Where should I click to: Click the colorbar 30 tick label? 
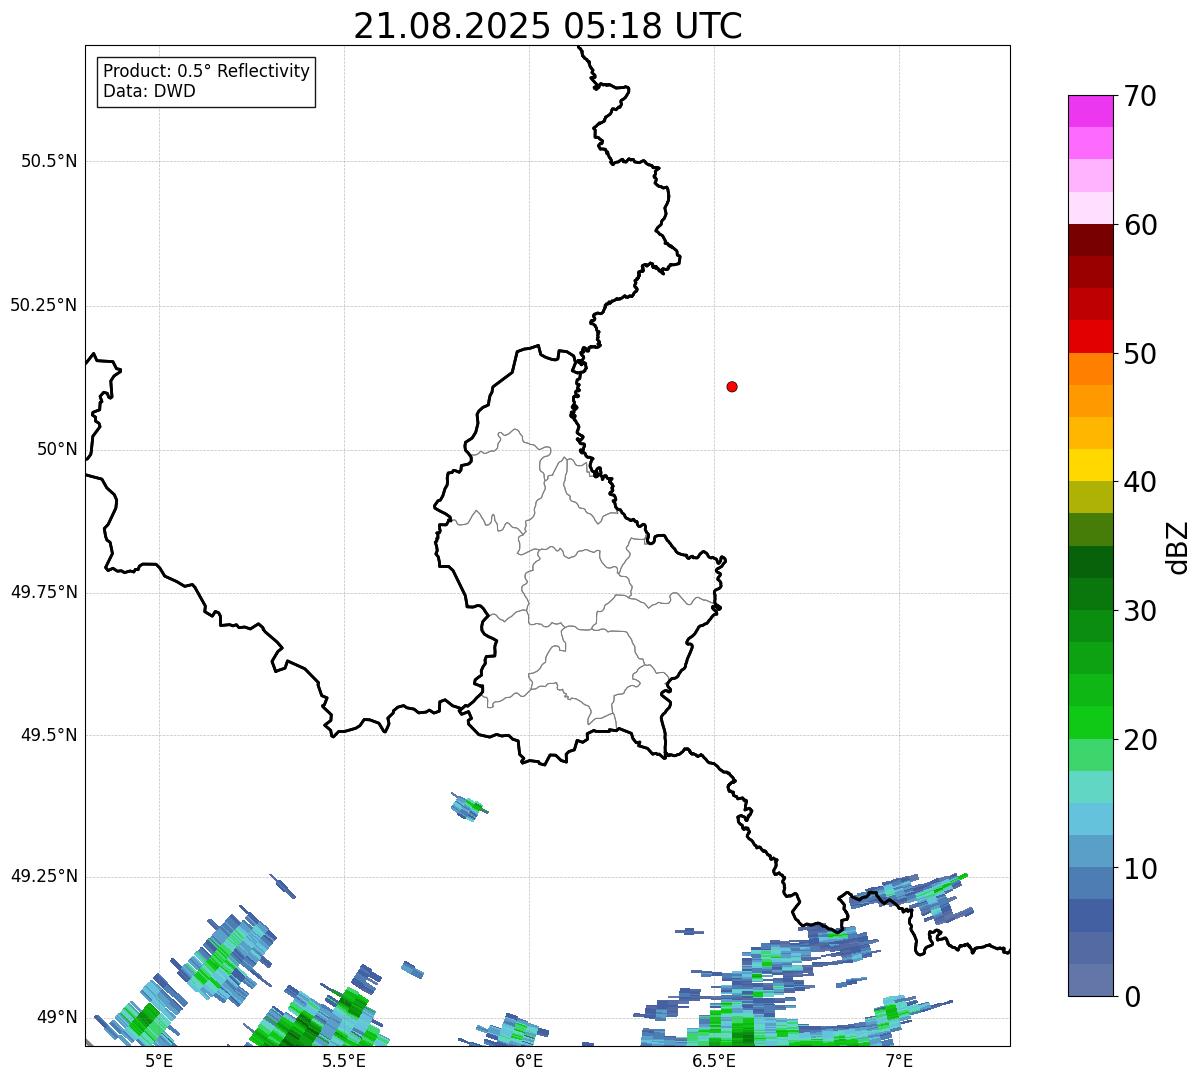1140,611
